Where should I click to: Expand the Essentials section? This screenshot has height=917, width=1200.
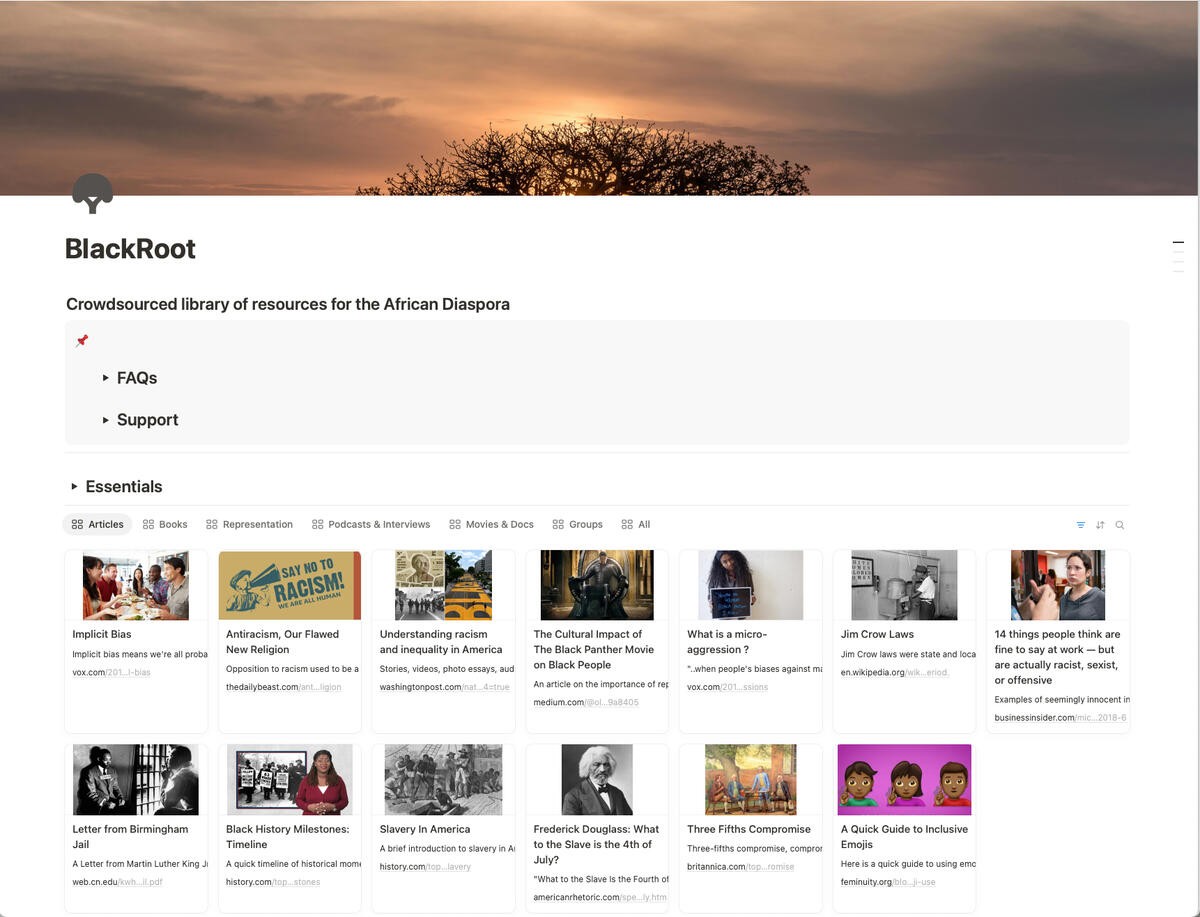(x=74, y=487)
